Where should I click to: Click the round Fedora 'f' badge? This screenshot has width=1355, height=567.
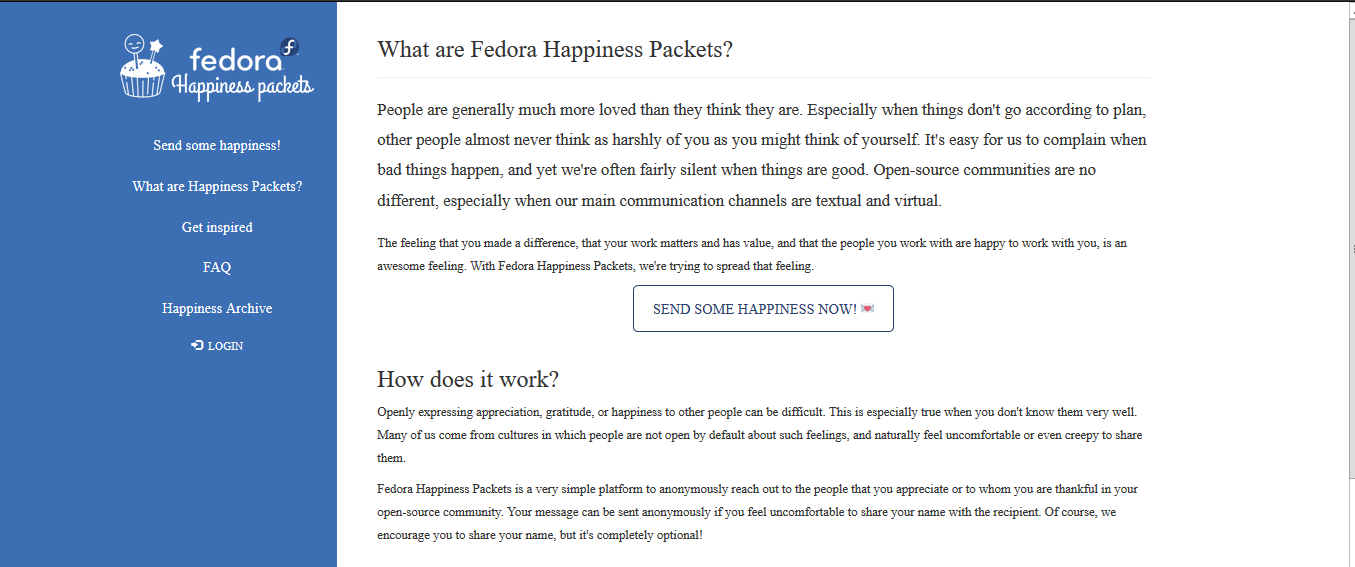(x=290, y=47)
